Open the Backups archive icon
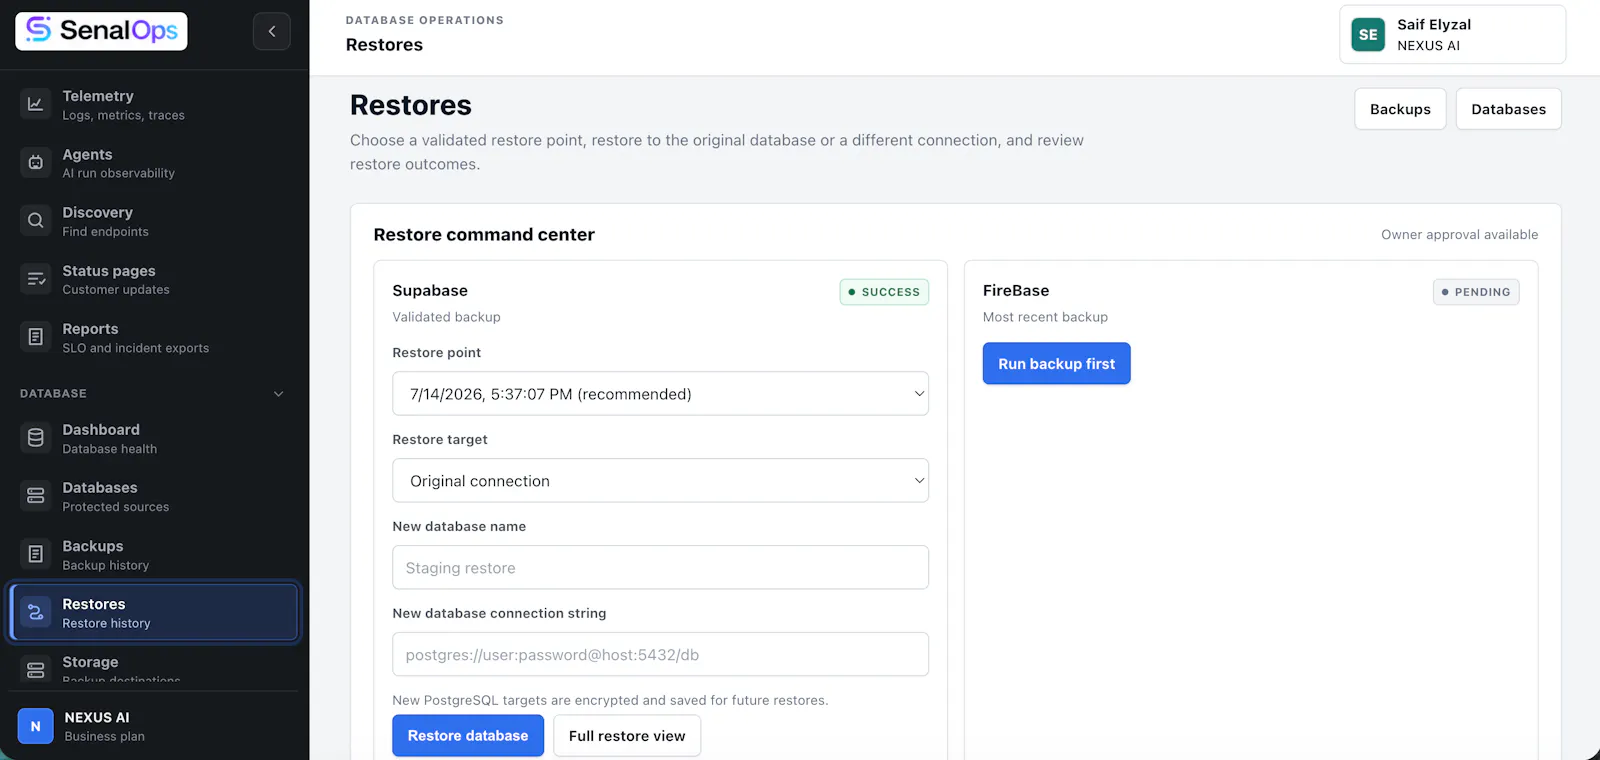 (x=36, y=554)
